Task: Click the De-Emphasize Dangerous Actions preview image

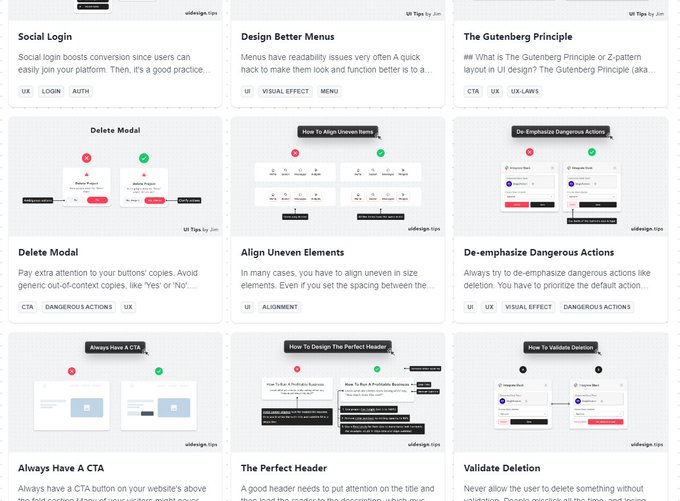Action: tap(560, 177)
